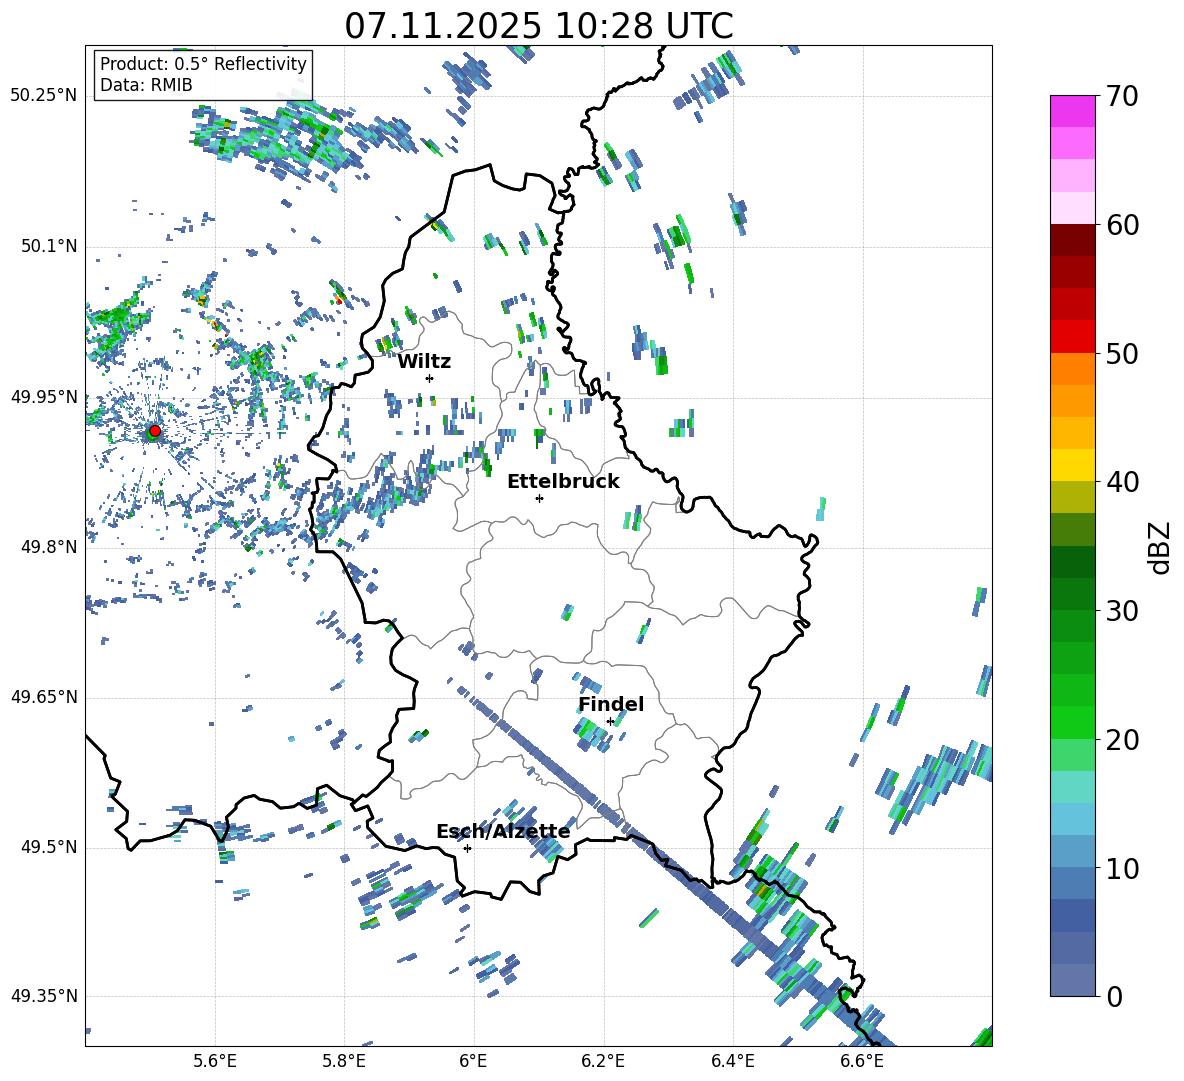Click the colorbar tick label 40
This screenshot has height=1081, width=1184.
[x=1122, y=482]
